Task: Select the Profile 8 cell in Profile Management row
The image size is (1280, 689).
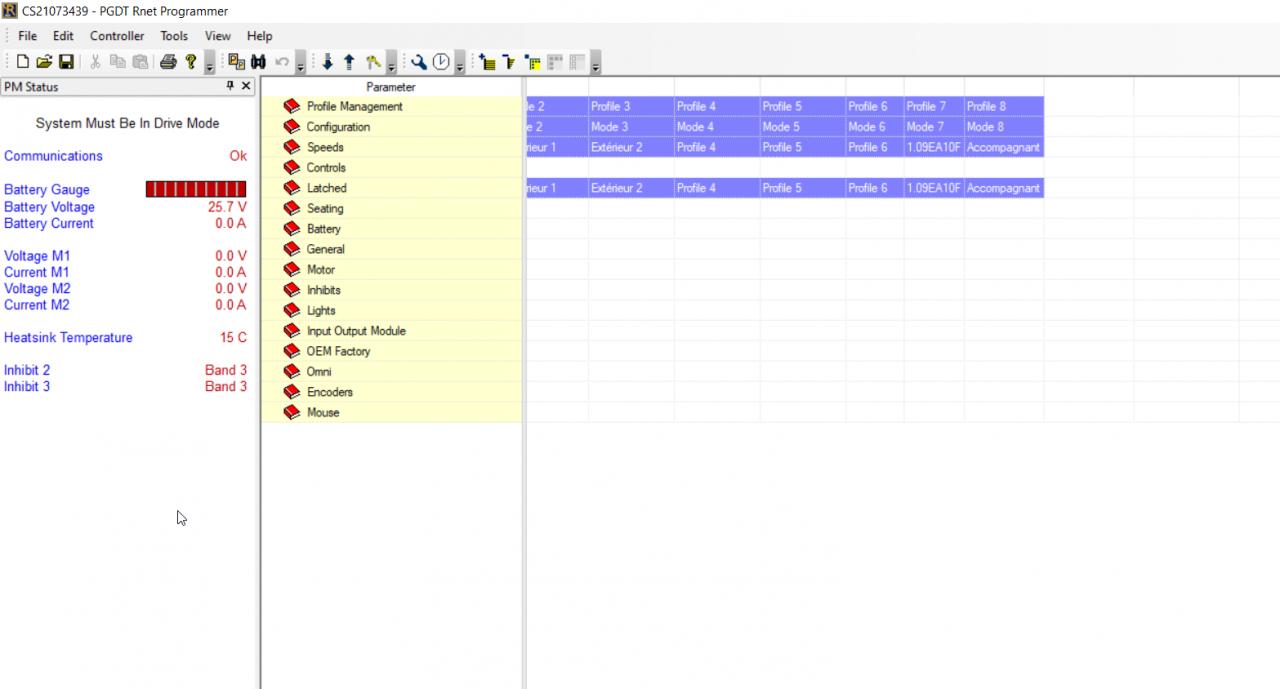Action: click(1004, 106)
